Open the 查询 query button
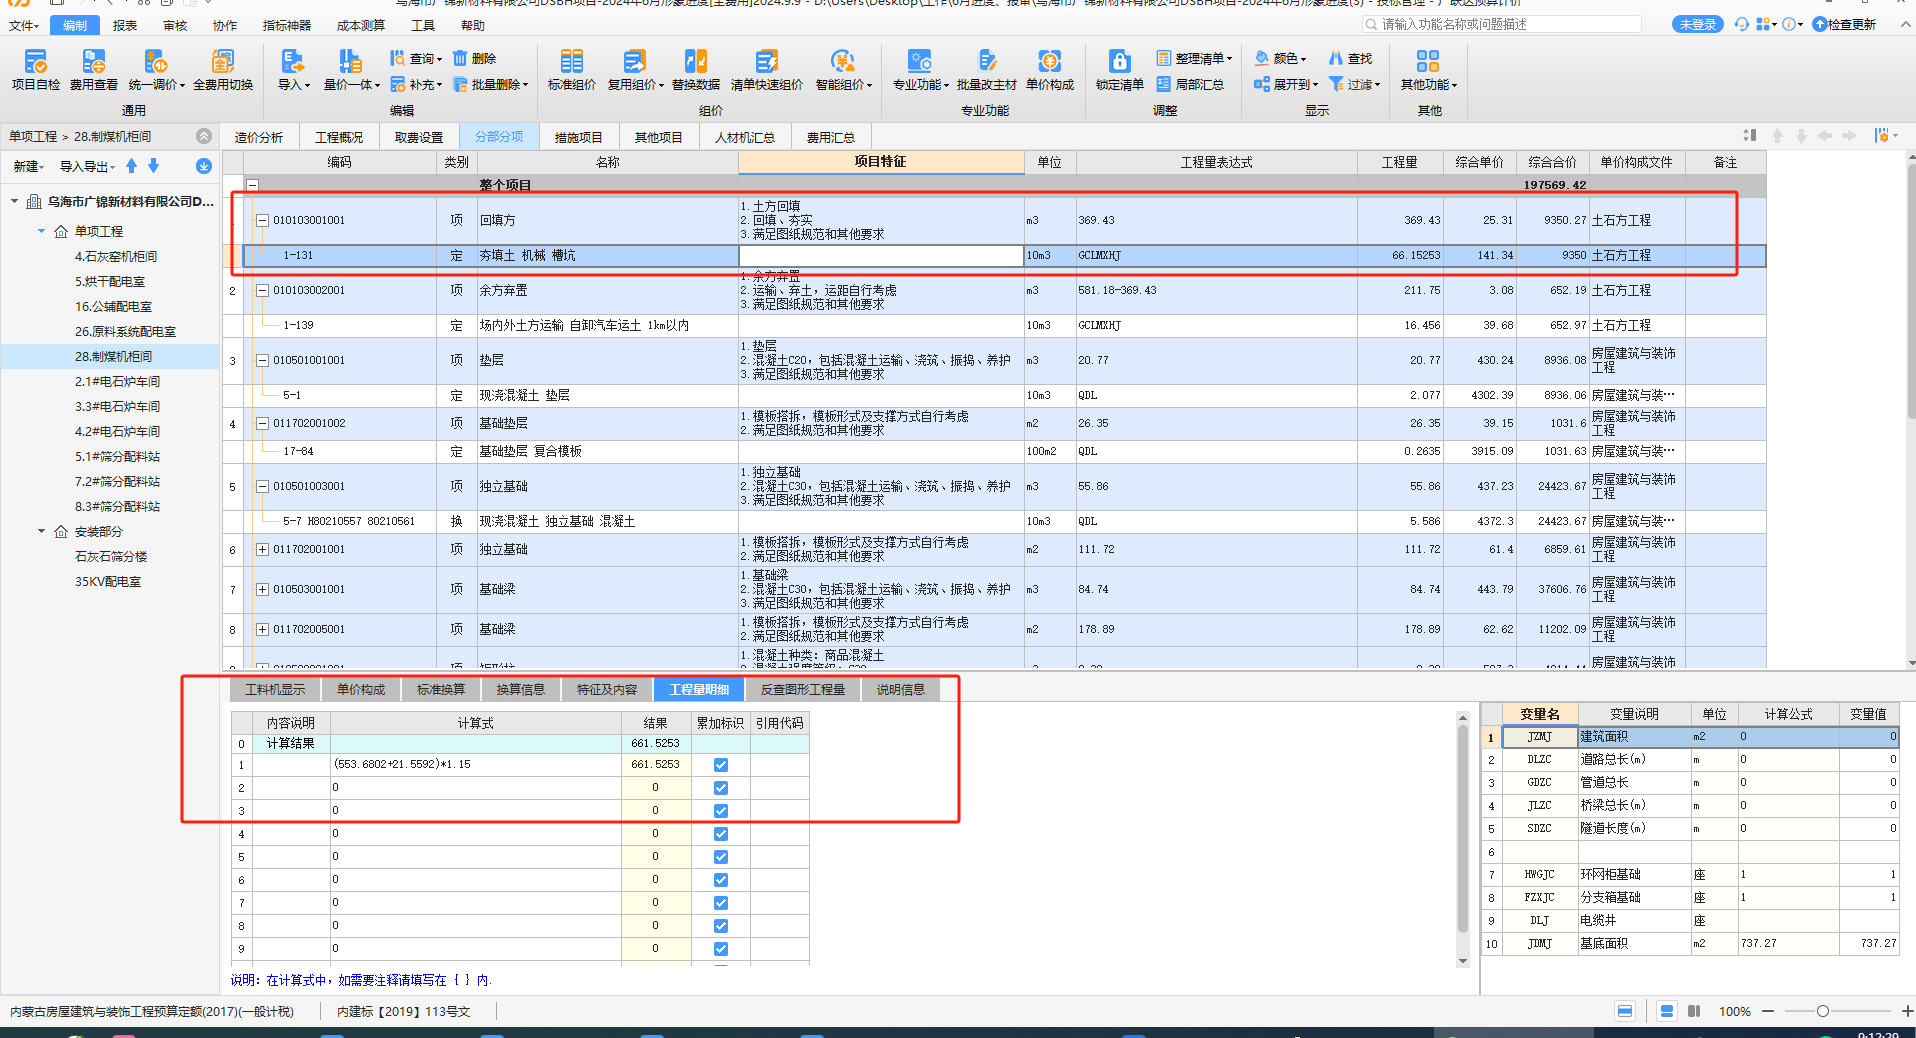1916x1038 pixels. pos(416,58)
